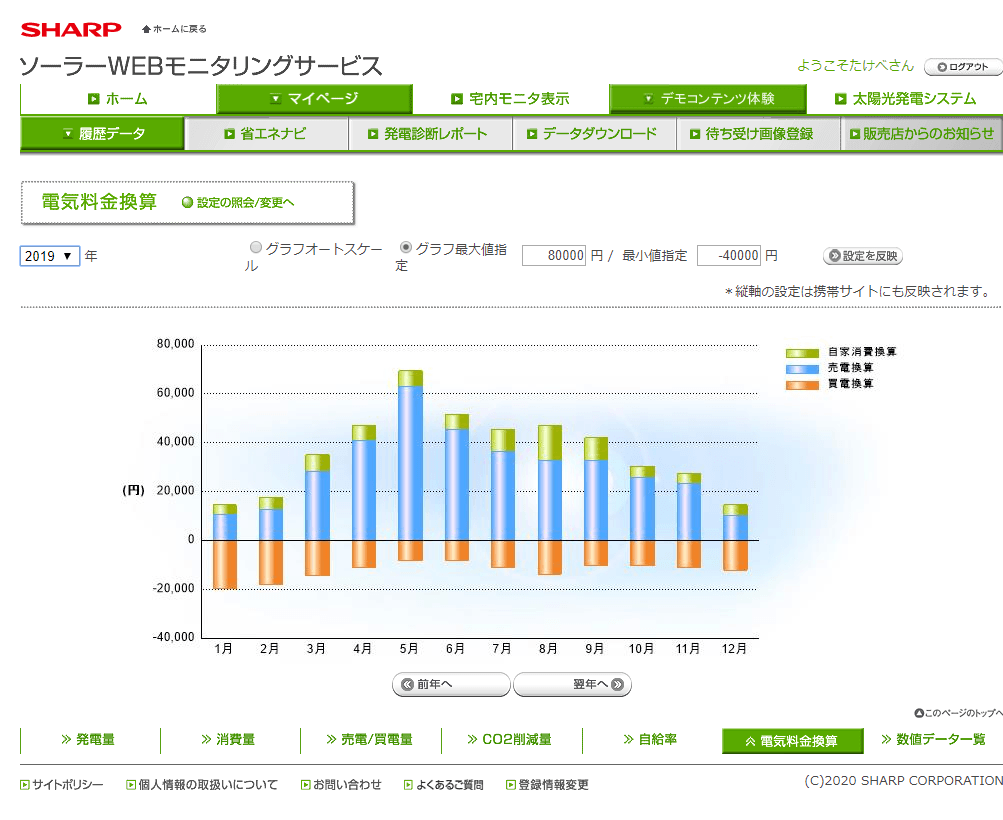Open the マイページ main tab
1003x820 pixels.
315,99
